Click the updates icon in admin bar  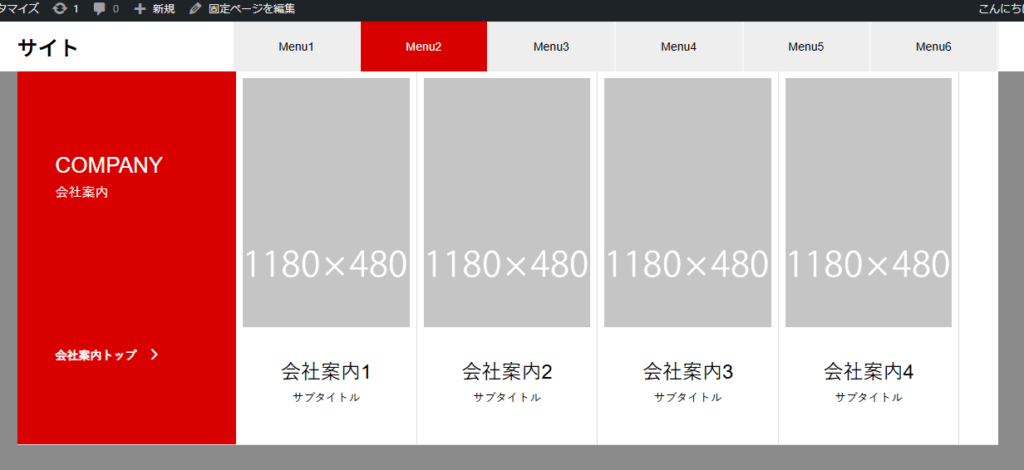60,9
